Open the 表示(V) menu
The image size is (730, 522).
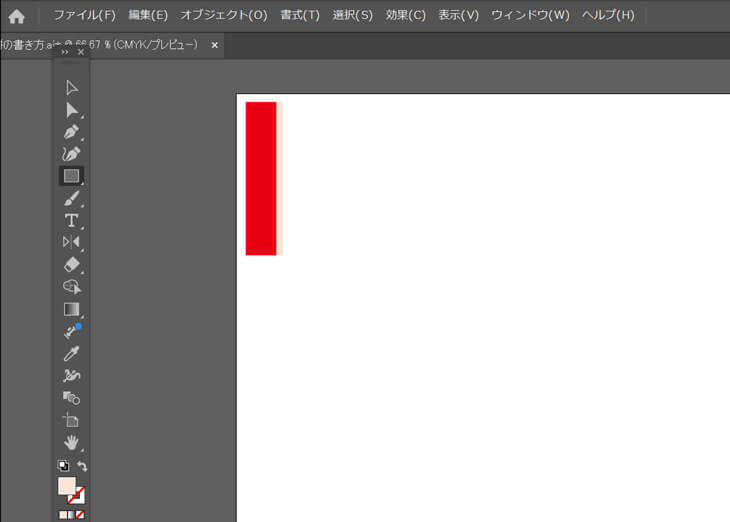[x=459, y=15]
